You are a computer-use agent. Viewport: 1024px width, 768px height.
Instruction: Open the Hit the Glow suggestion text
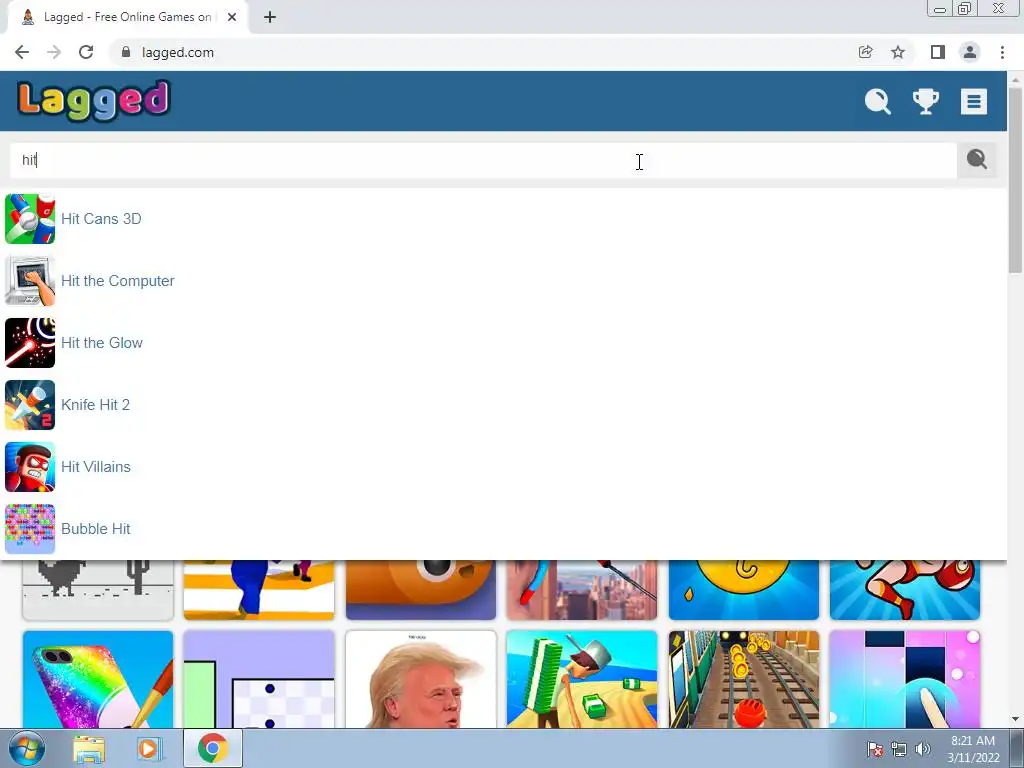point(102,343)
